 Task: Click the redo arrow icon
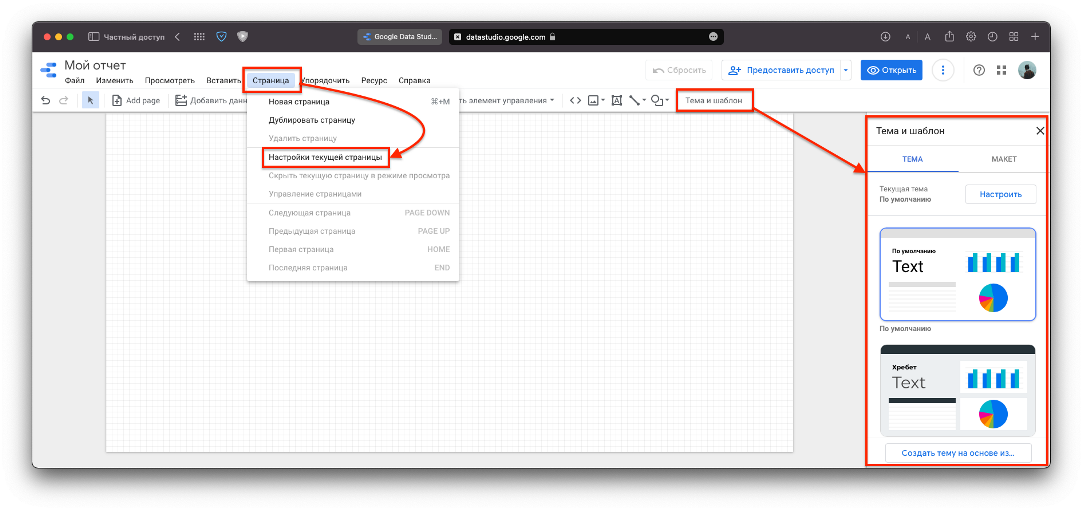click(63, 101)
